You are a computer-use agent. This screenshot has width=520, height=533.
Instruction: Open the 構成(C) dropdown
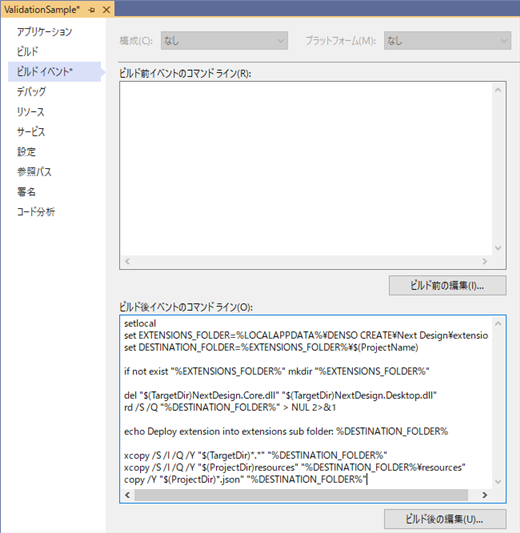pos(224,41)
